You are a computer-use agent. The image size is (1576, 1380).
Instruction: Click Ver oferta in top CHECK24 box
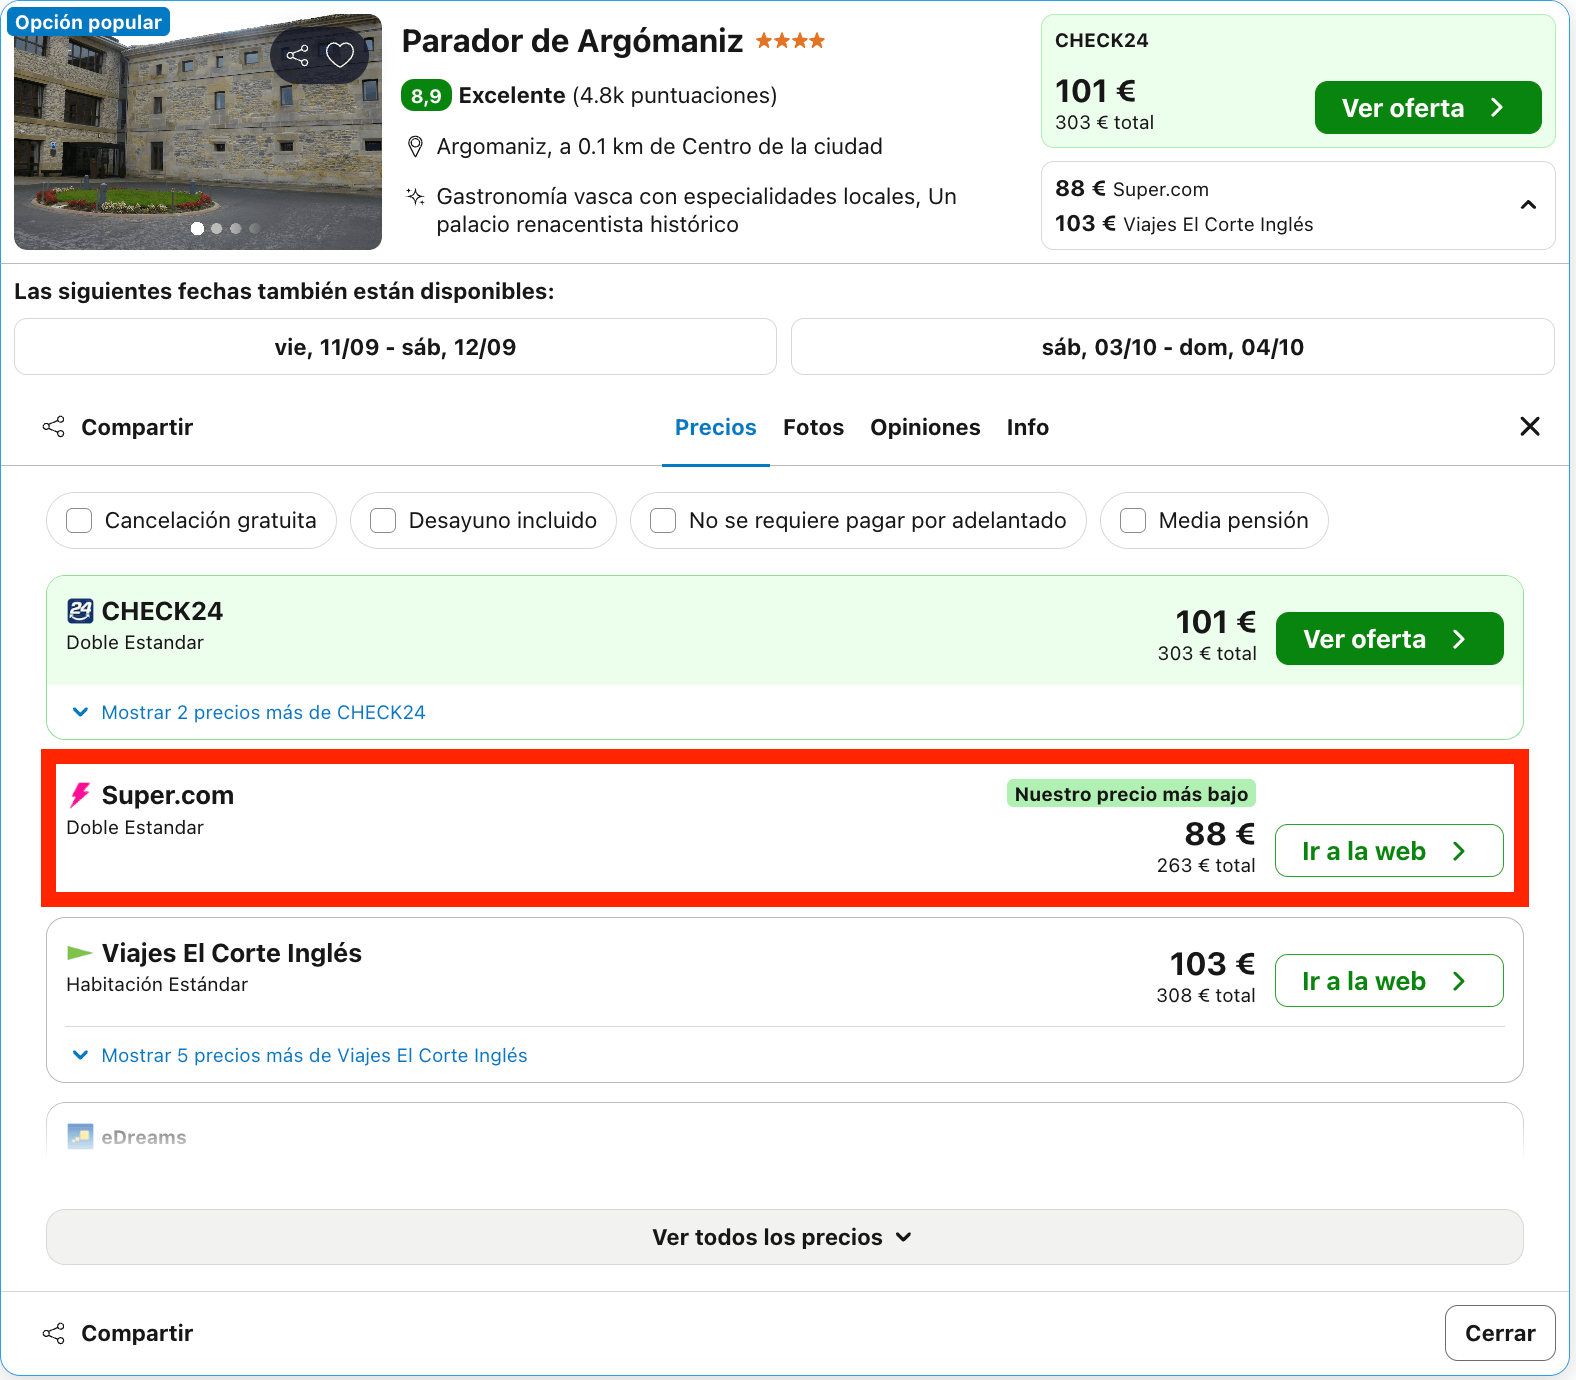[x=1428, y=108]
